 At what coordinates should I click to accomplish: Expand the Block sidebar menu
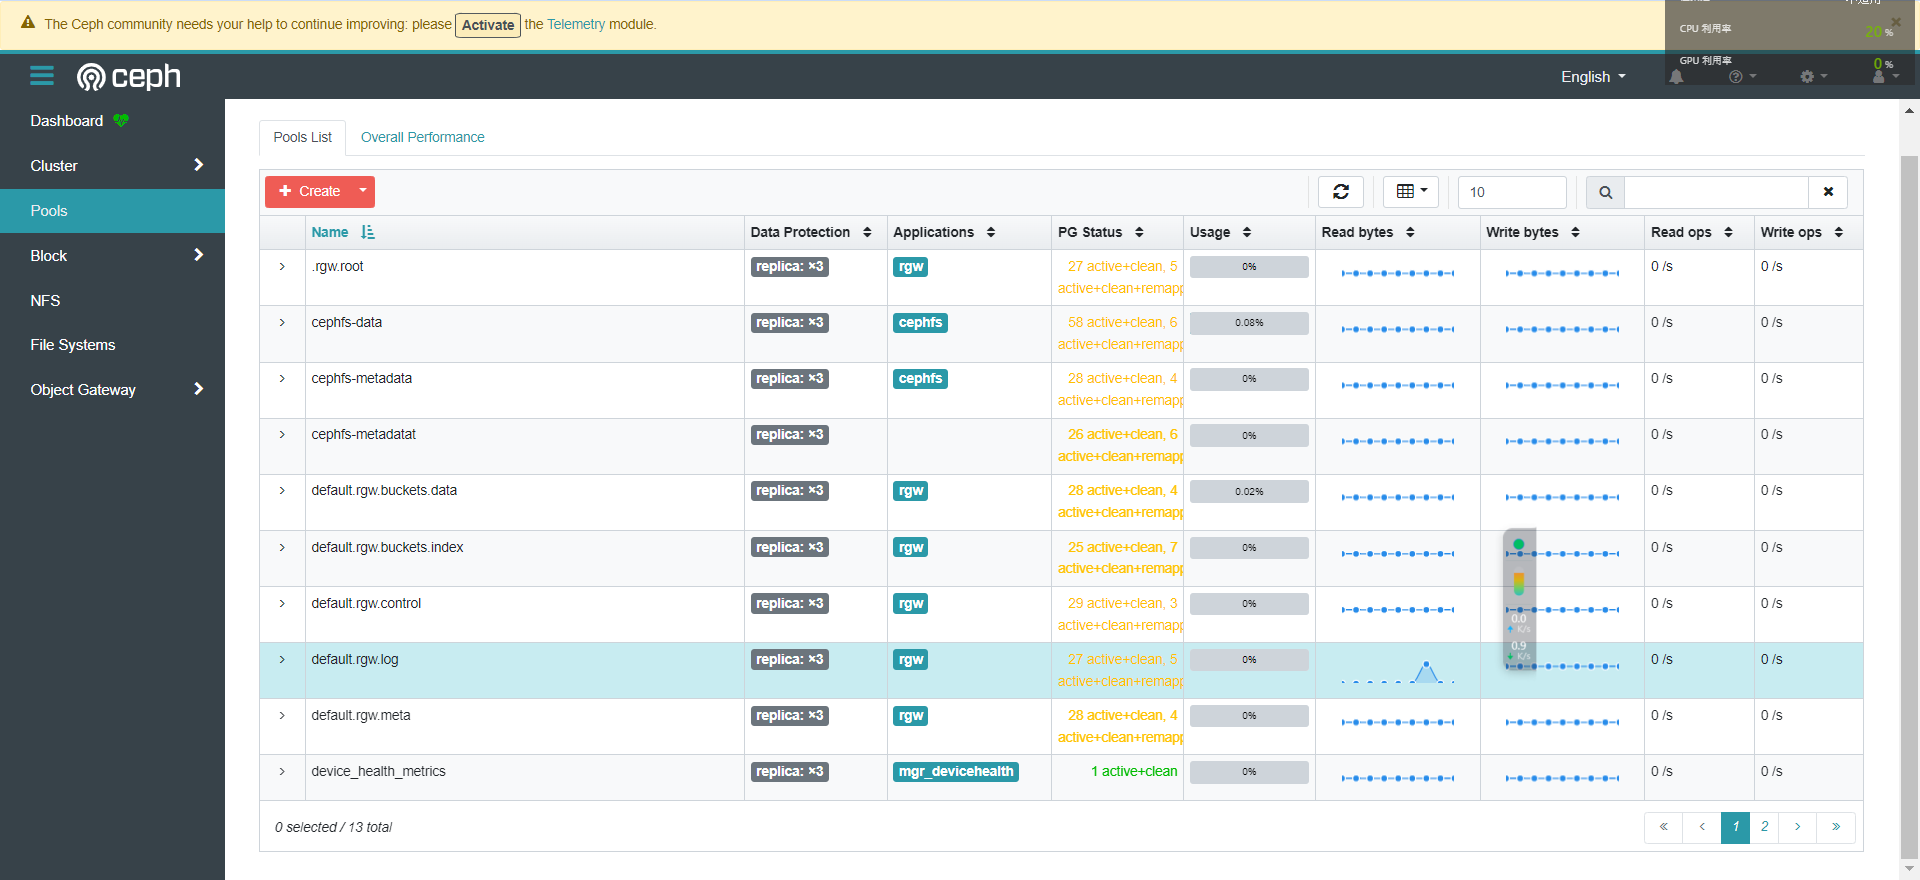[x=112, y=255]
